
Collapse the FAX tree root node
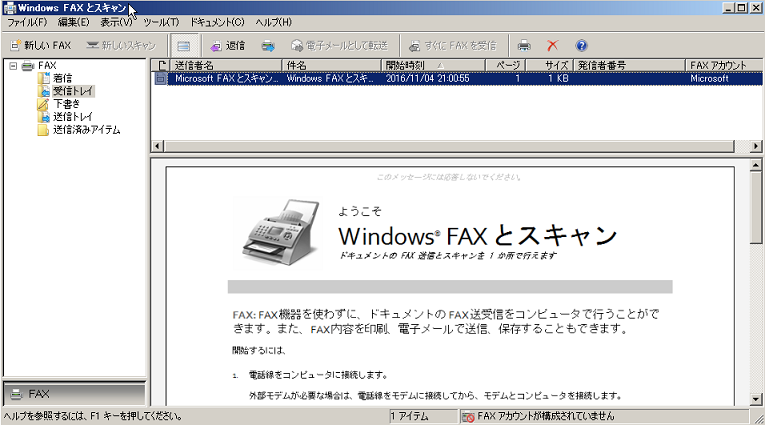coord(13,66)
